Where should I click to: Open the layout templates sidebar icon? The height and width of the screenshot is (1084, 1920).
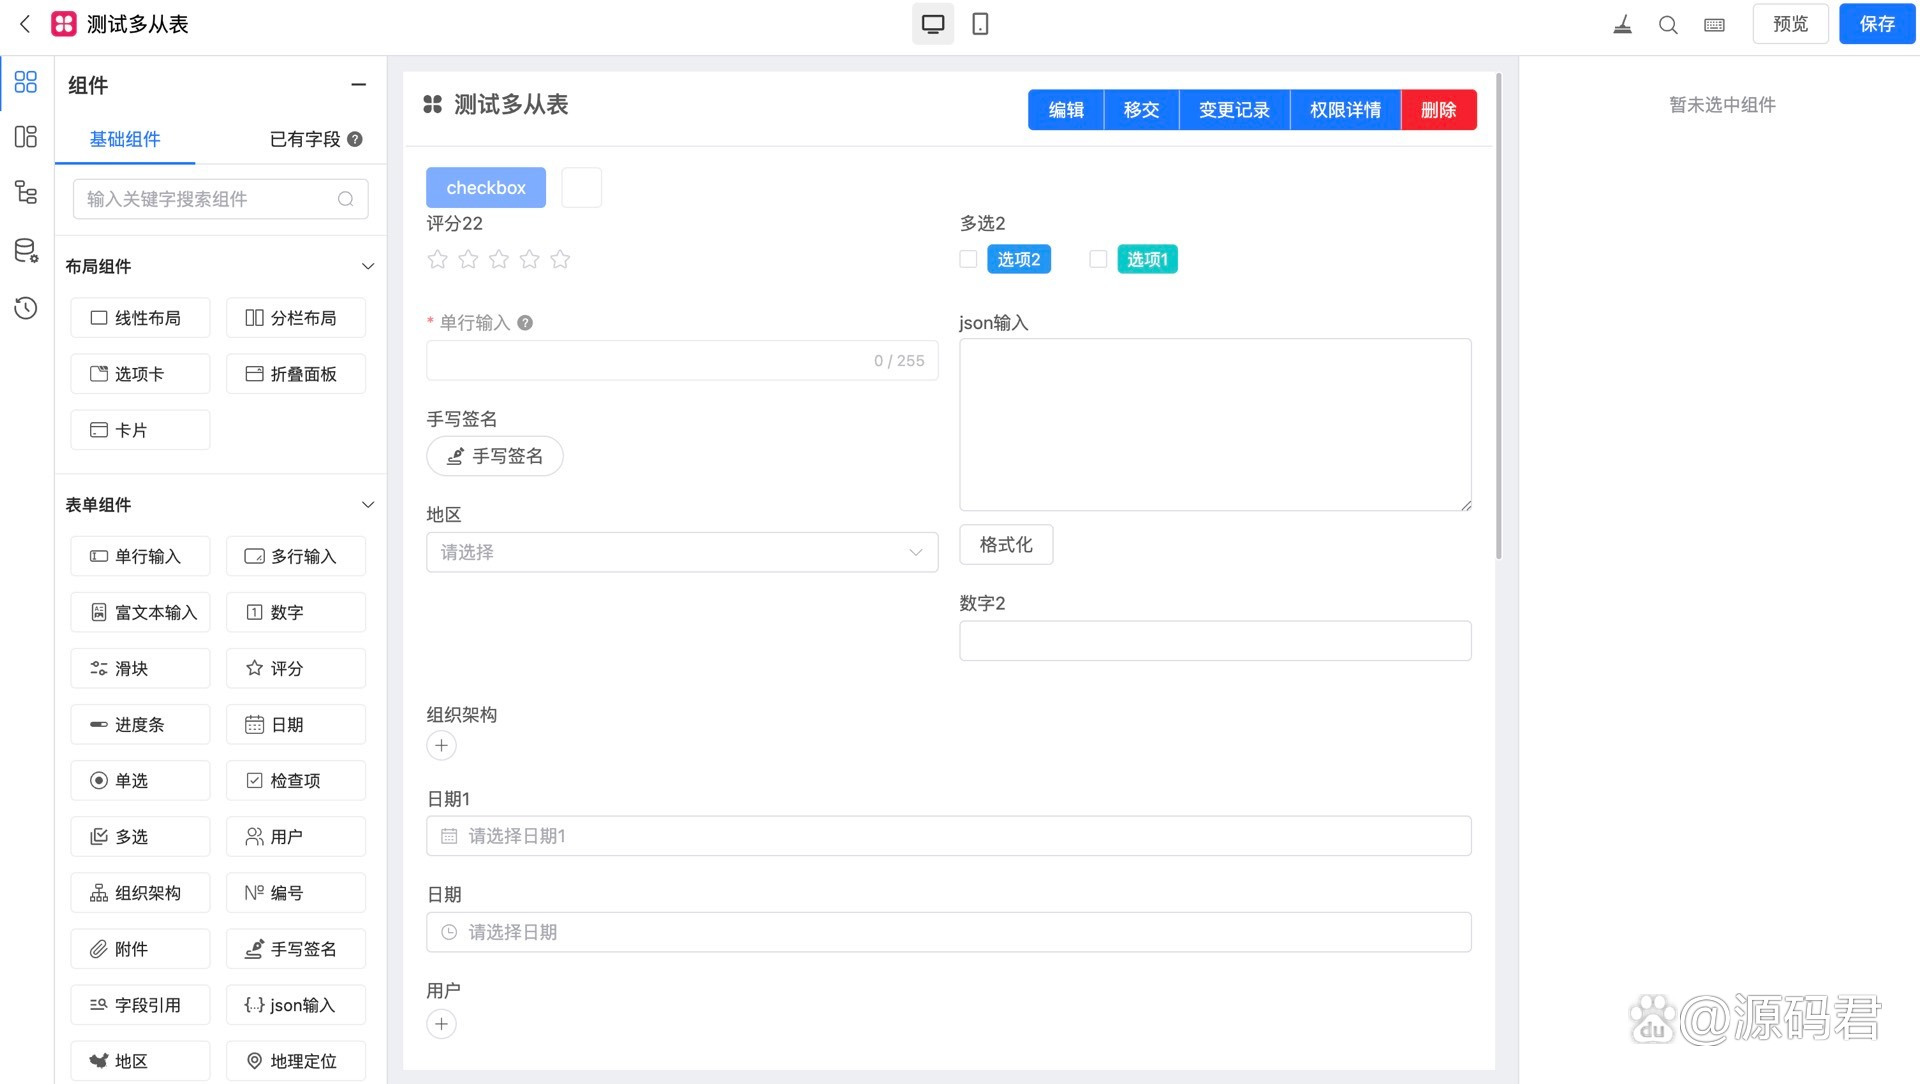[x=26, y=137]
